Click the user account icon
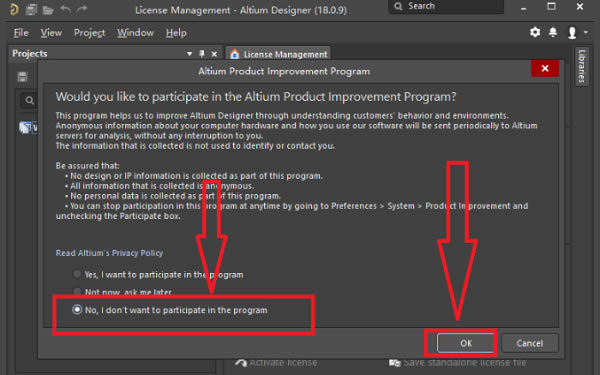Screen dimensions: 600x375 [x=572, y=33]
